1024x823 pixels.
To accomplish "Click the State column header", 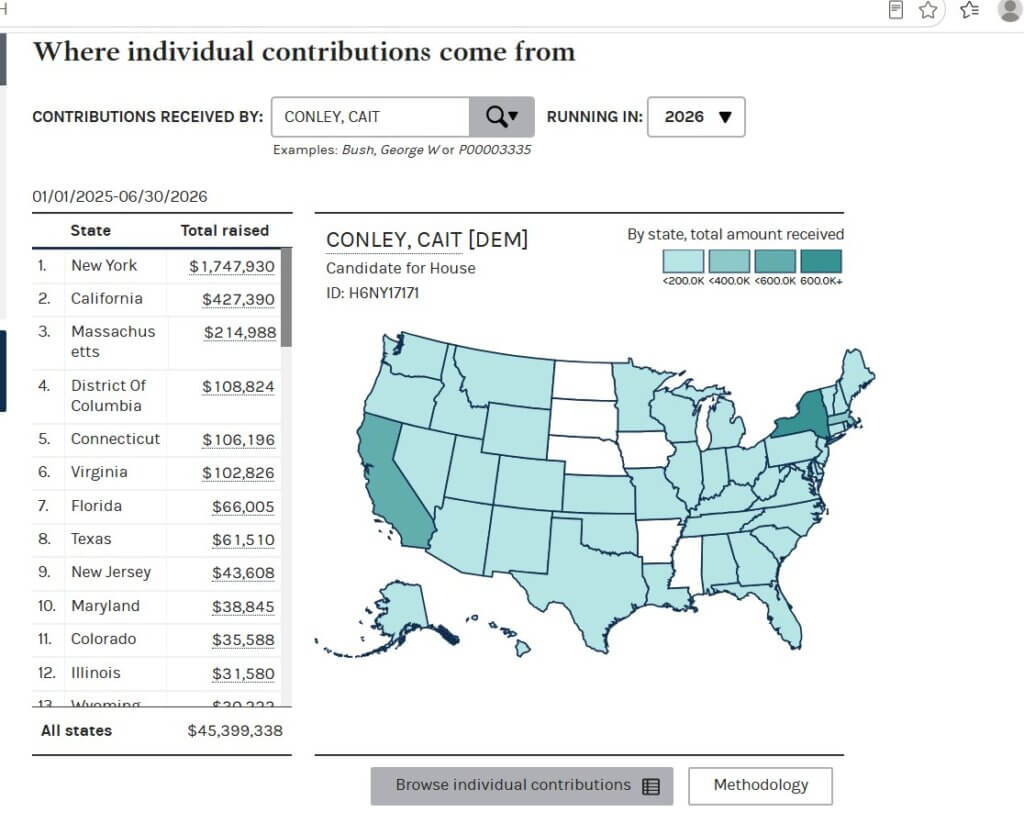I will click(91, 231).
